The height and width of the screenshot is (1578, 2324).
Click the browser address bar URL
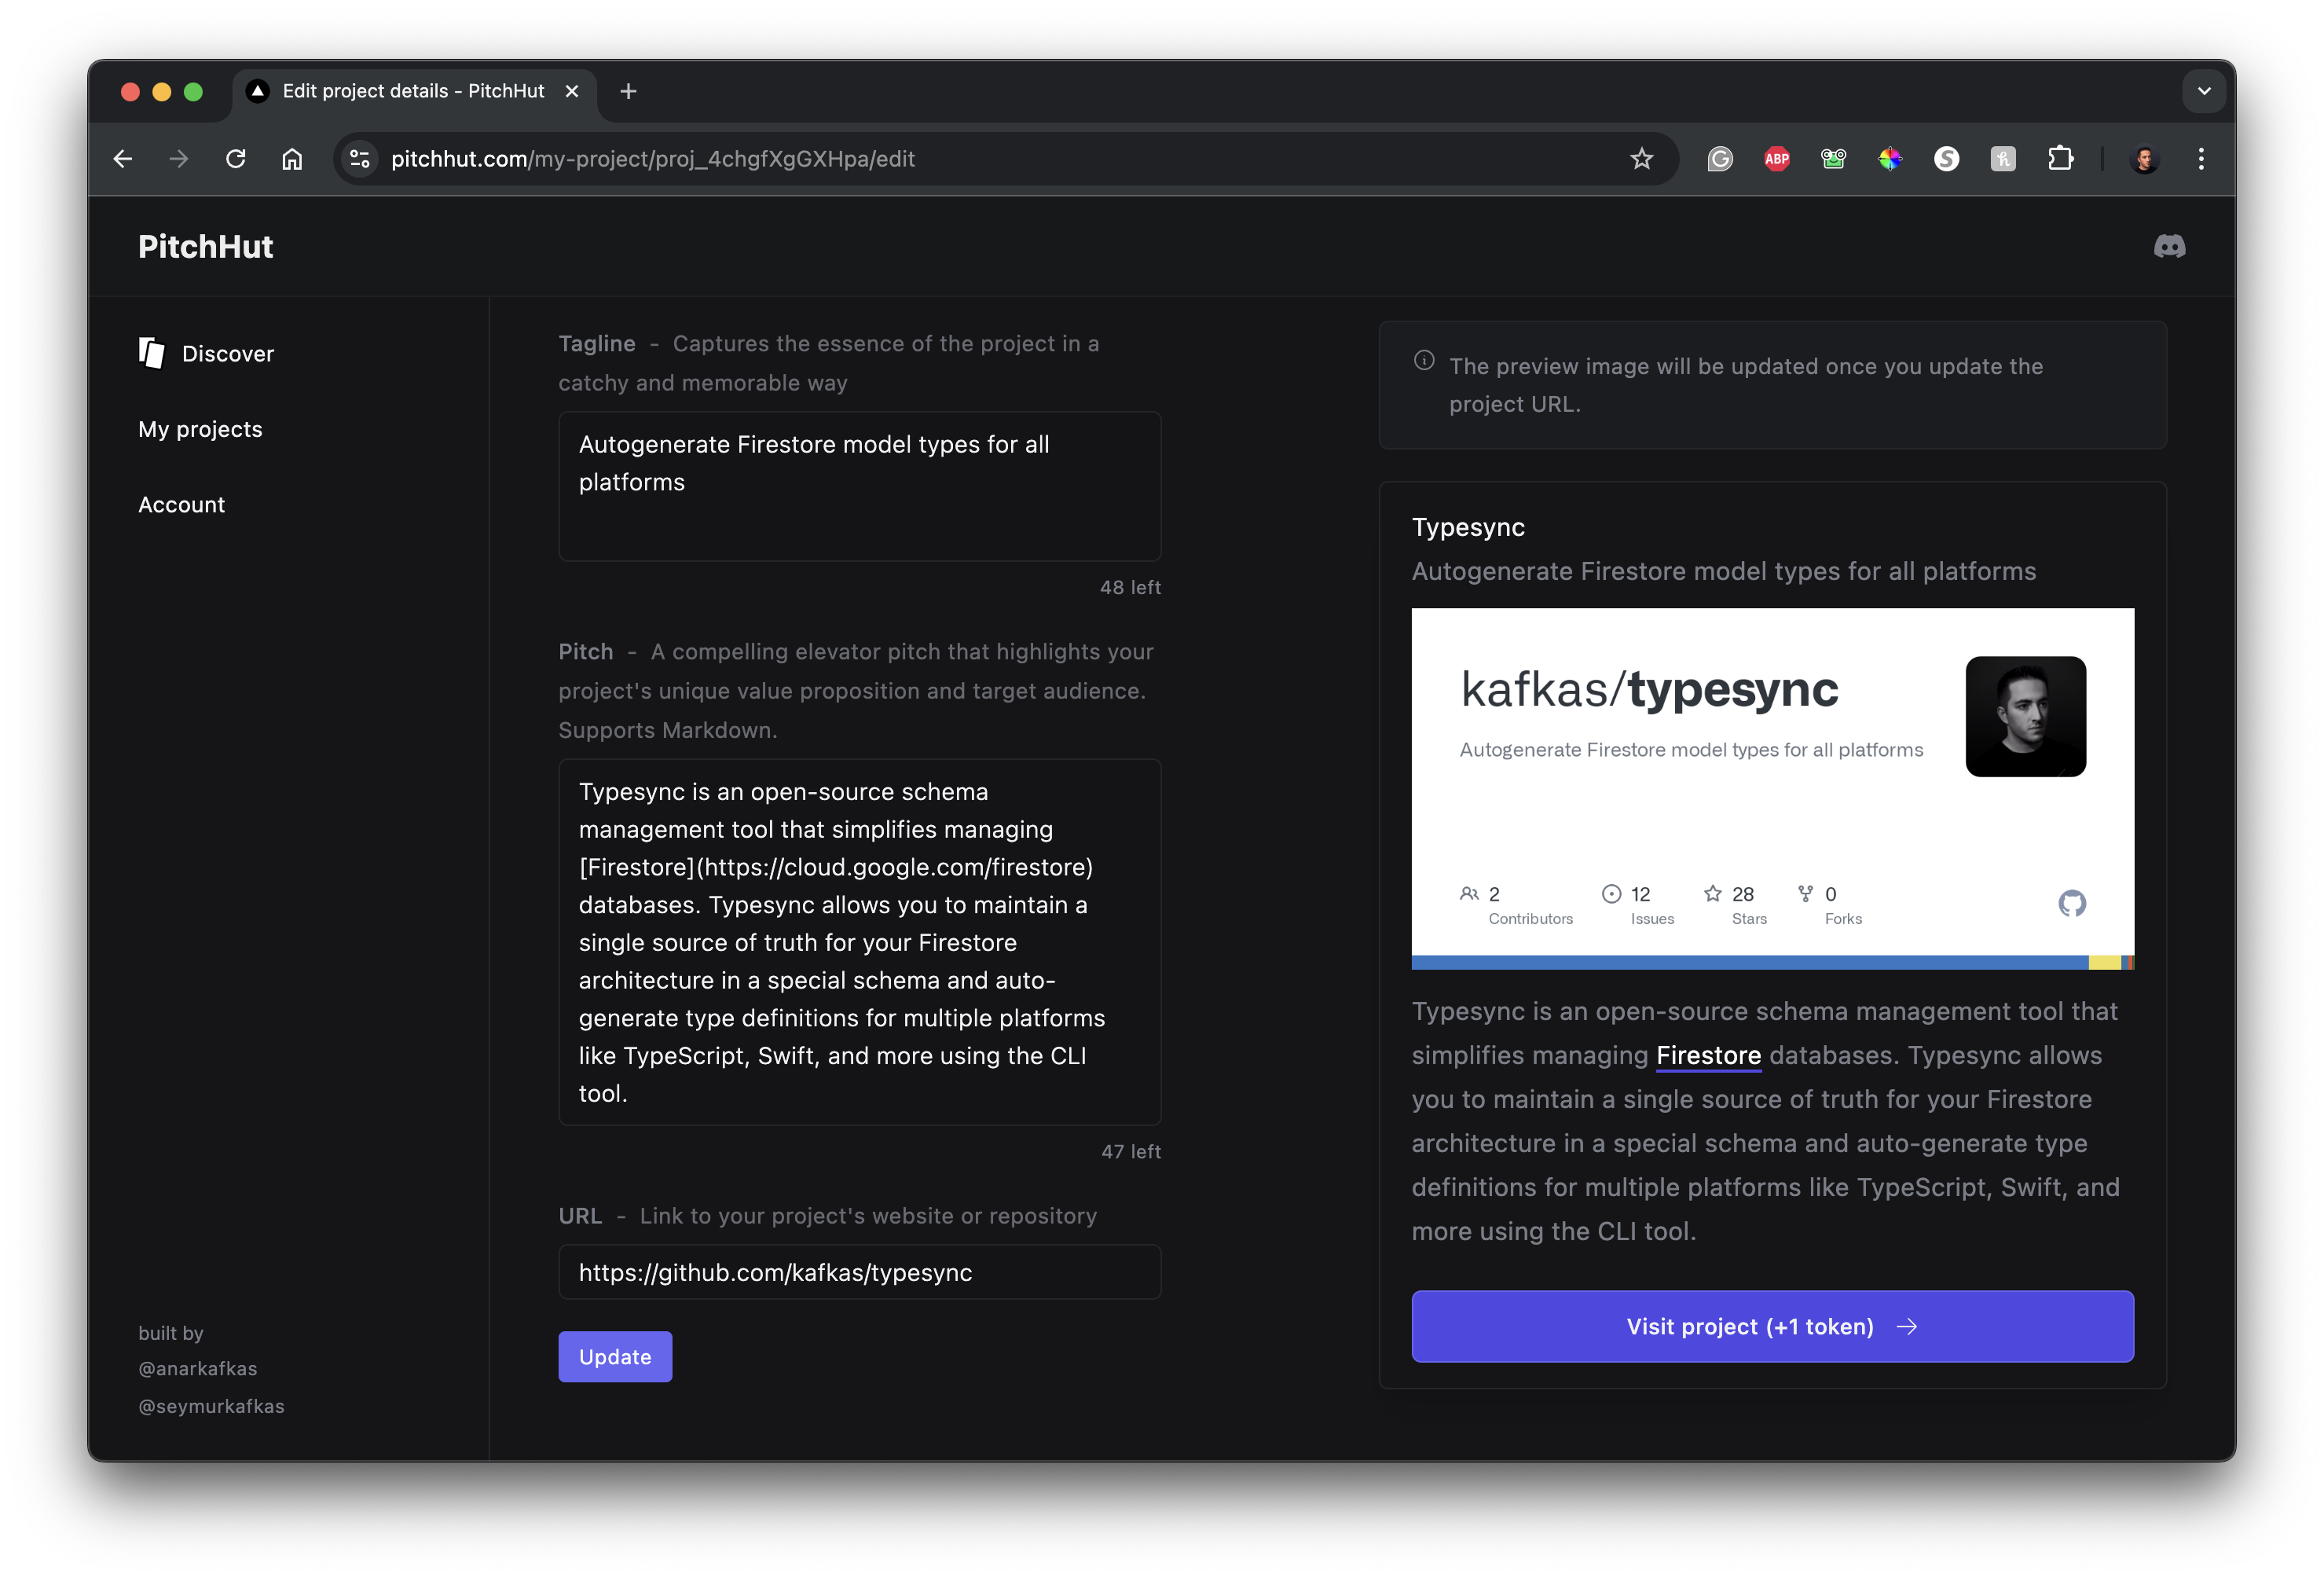click(x=652, y=159)
